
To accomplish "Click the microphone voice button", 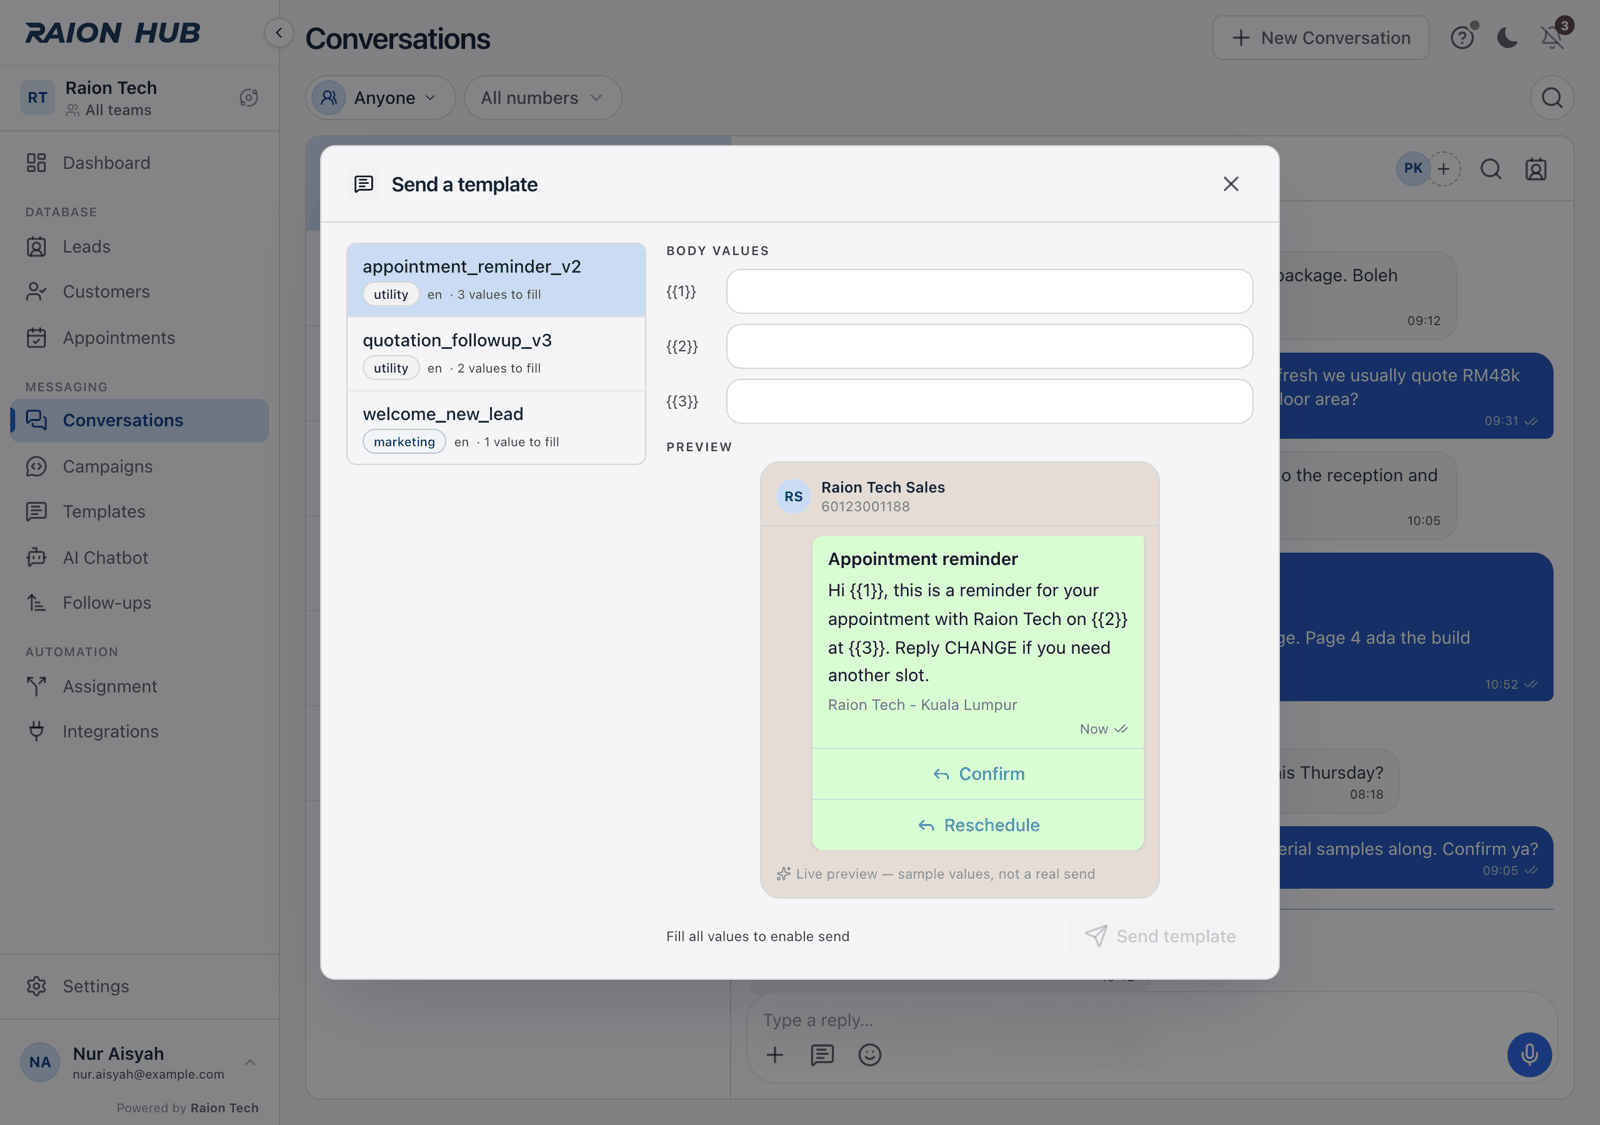I will (x=1529, y=1054).
